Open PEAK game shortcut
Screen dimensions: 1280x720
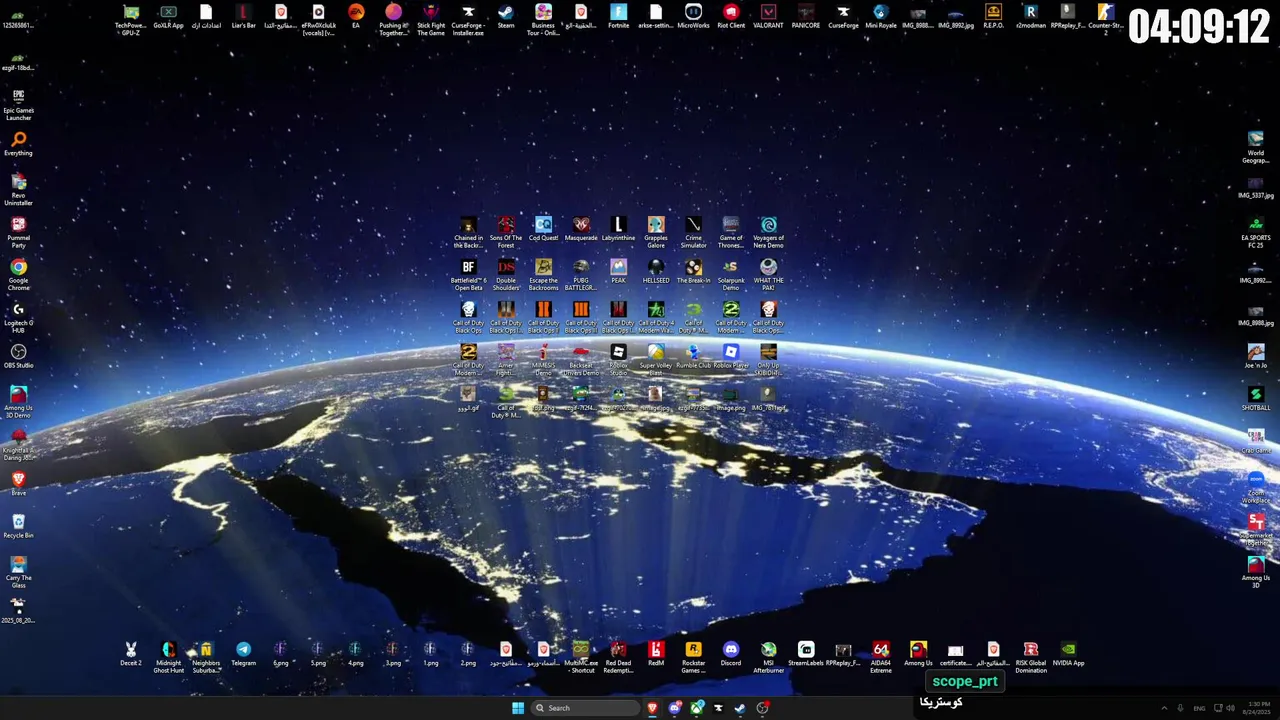[x=618, y=272]
